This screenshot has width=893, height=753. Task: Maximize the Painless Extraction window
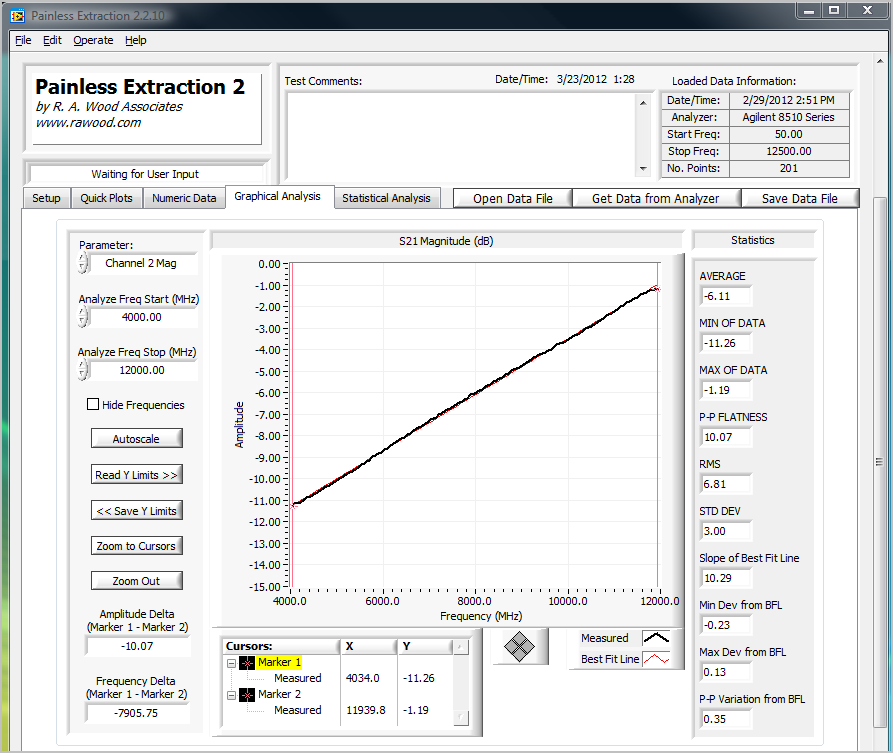click(x=834, y=10)
